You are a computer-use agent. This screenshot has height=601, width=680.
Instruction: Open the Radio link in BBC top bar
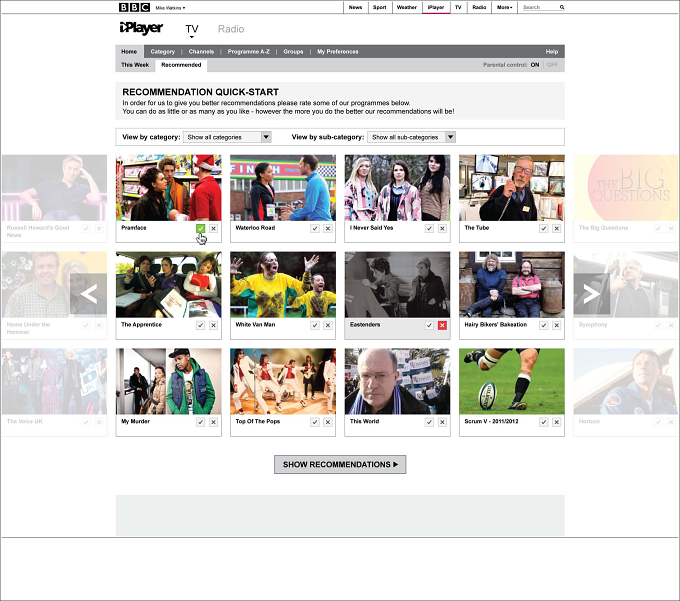[479, 7]
